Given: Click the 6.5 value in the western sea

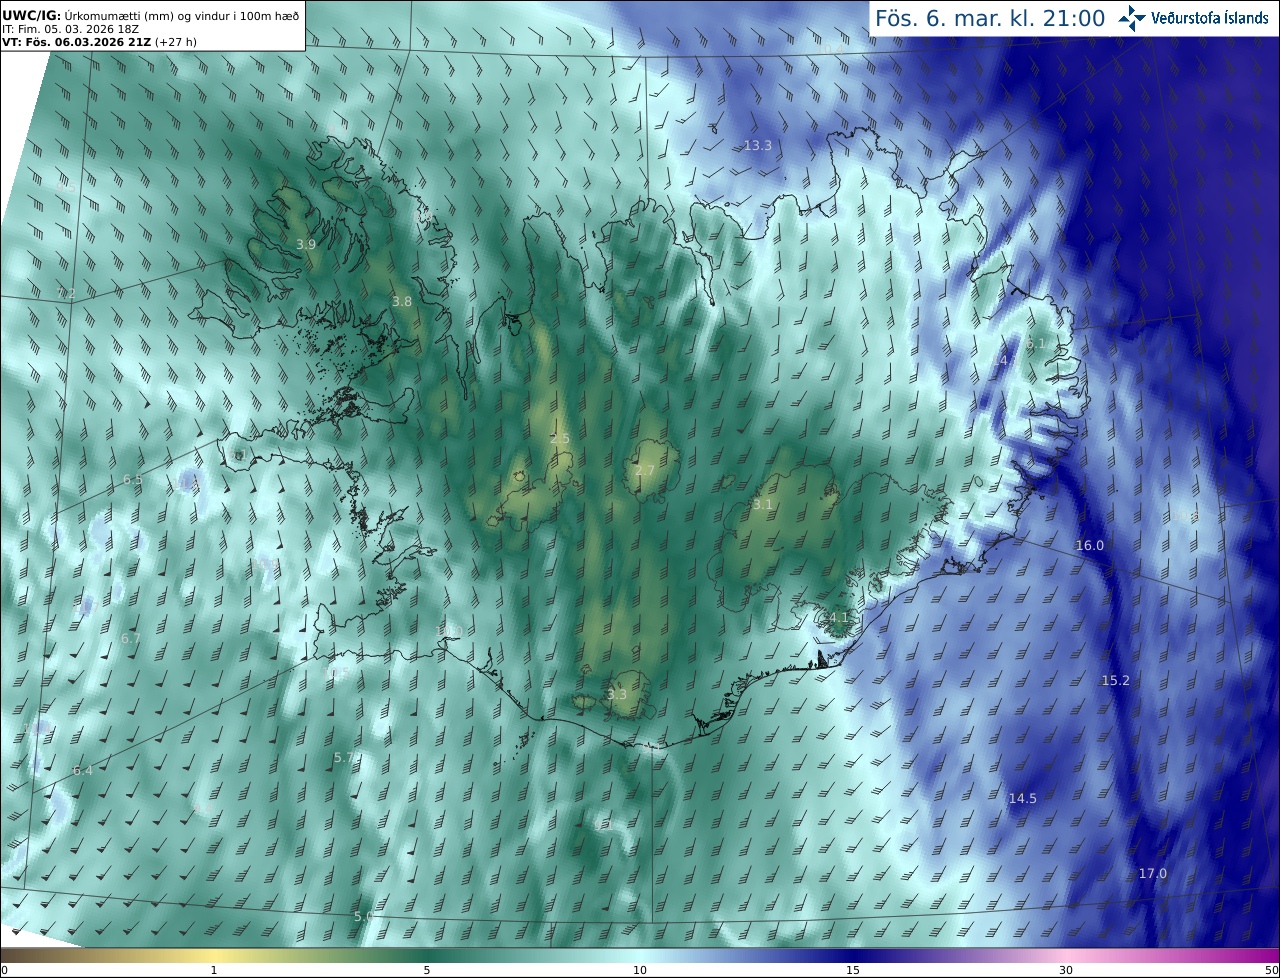Looking at the screenshot, I should (x=133, y=480).
